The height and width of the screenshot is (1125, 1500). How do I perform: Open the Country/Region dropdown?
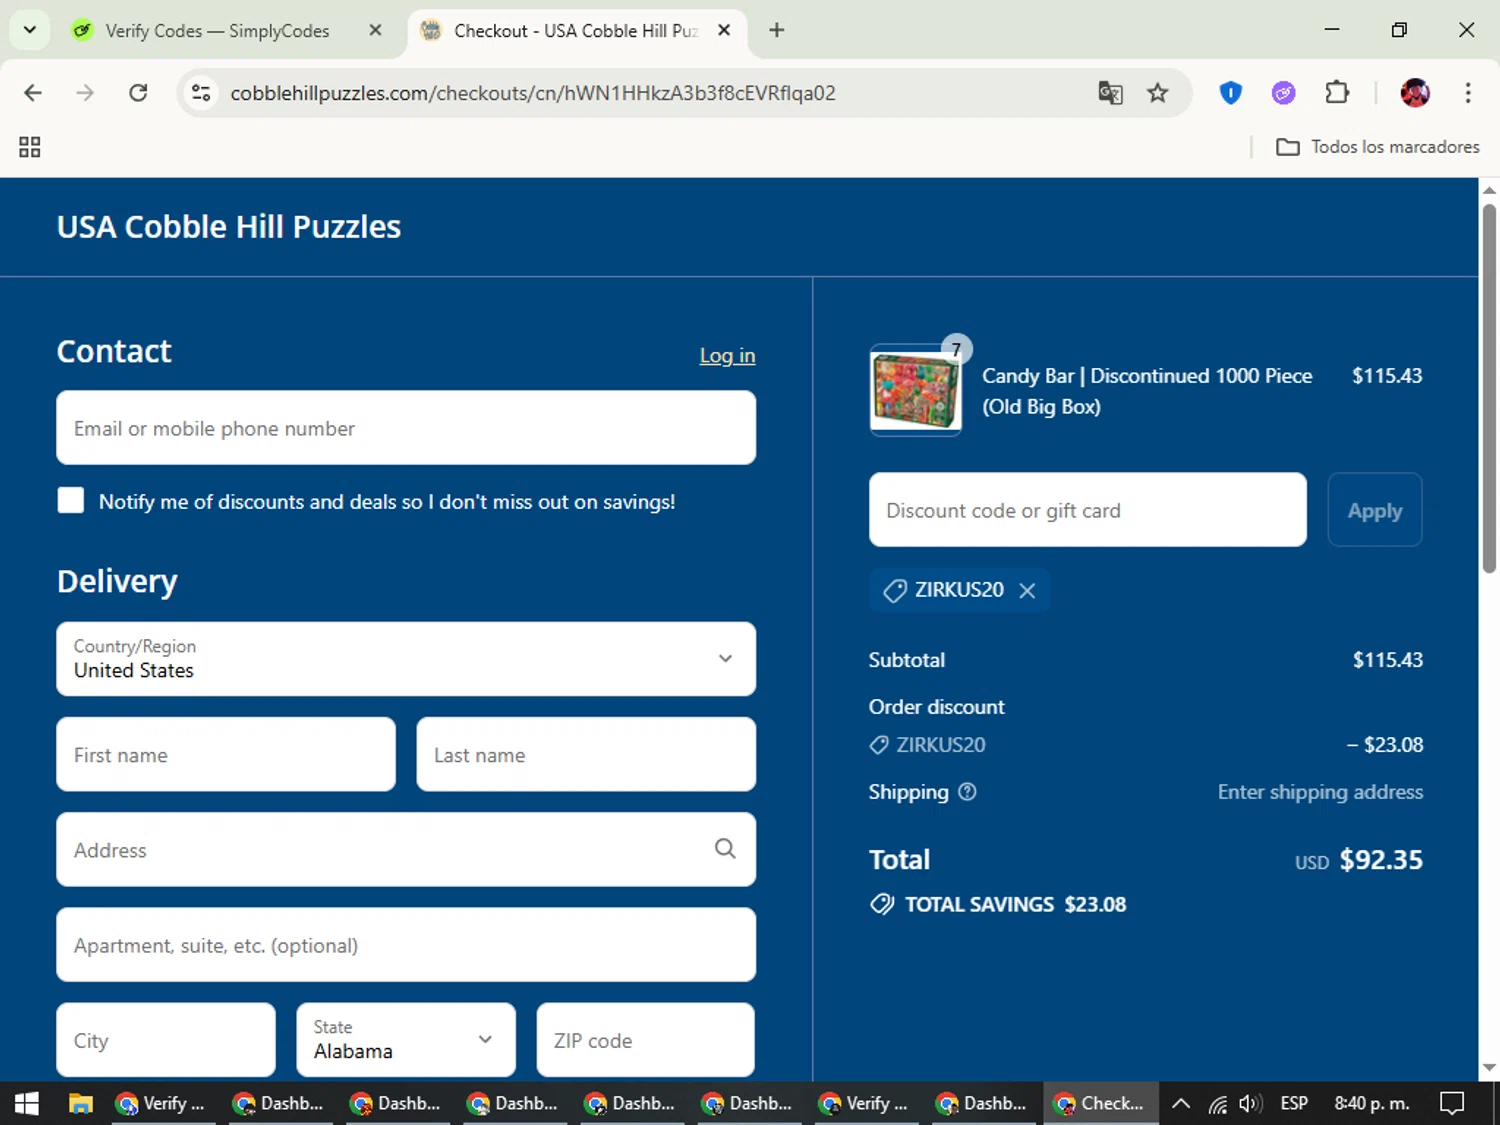[406, 659]
